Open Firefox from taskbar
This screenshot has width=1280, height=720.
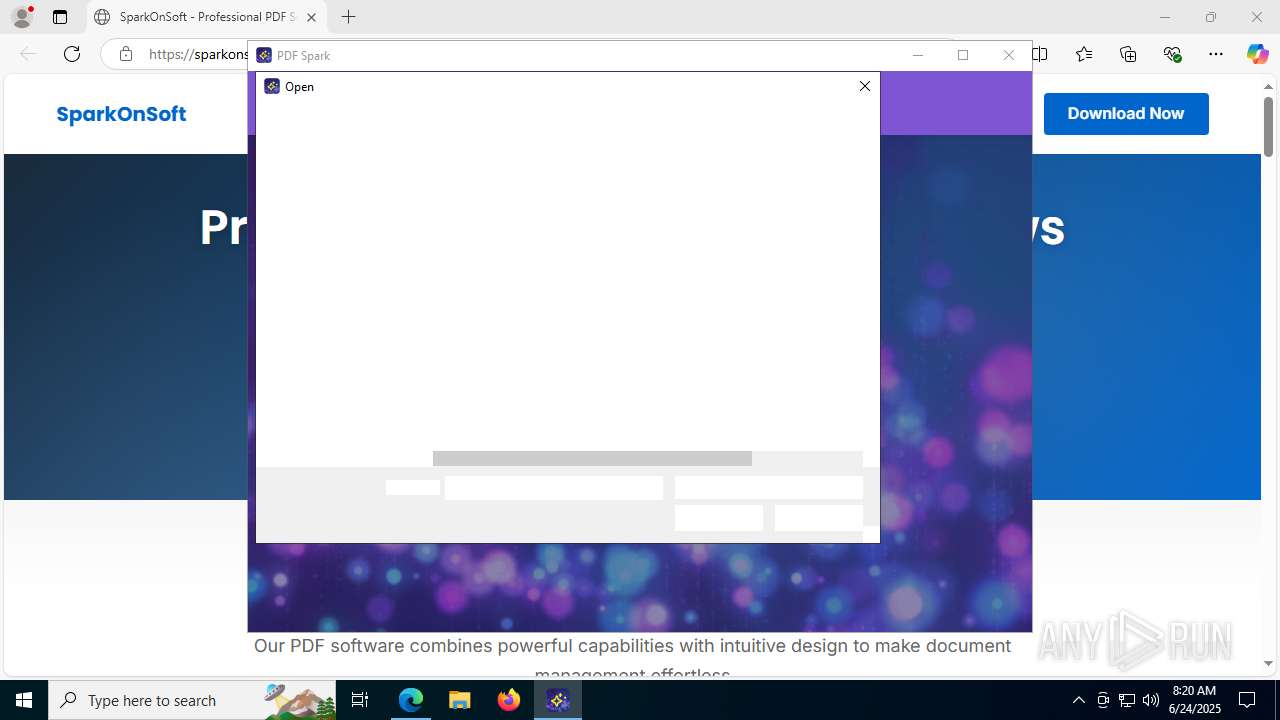point(509,700)
